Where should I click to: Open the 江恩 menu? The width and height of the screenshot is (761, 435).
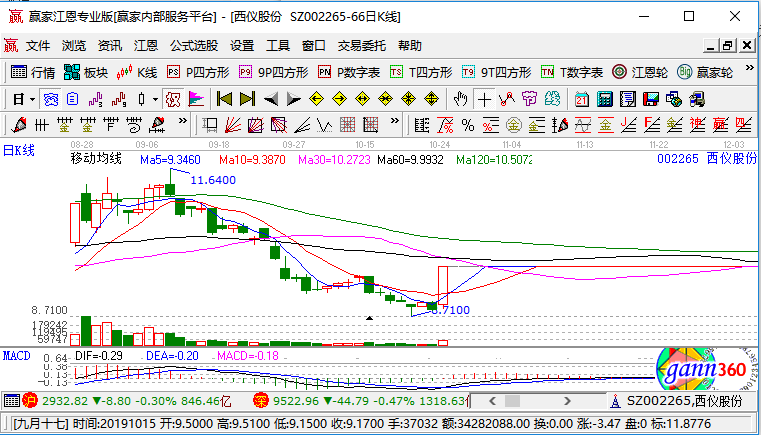146,46
